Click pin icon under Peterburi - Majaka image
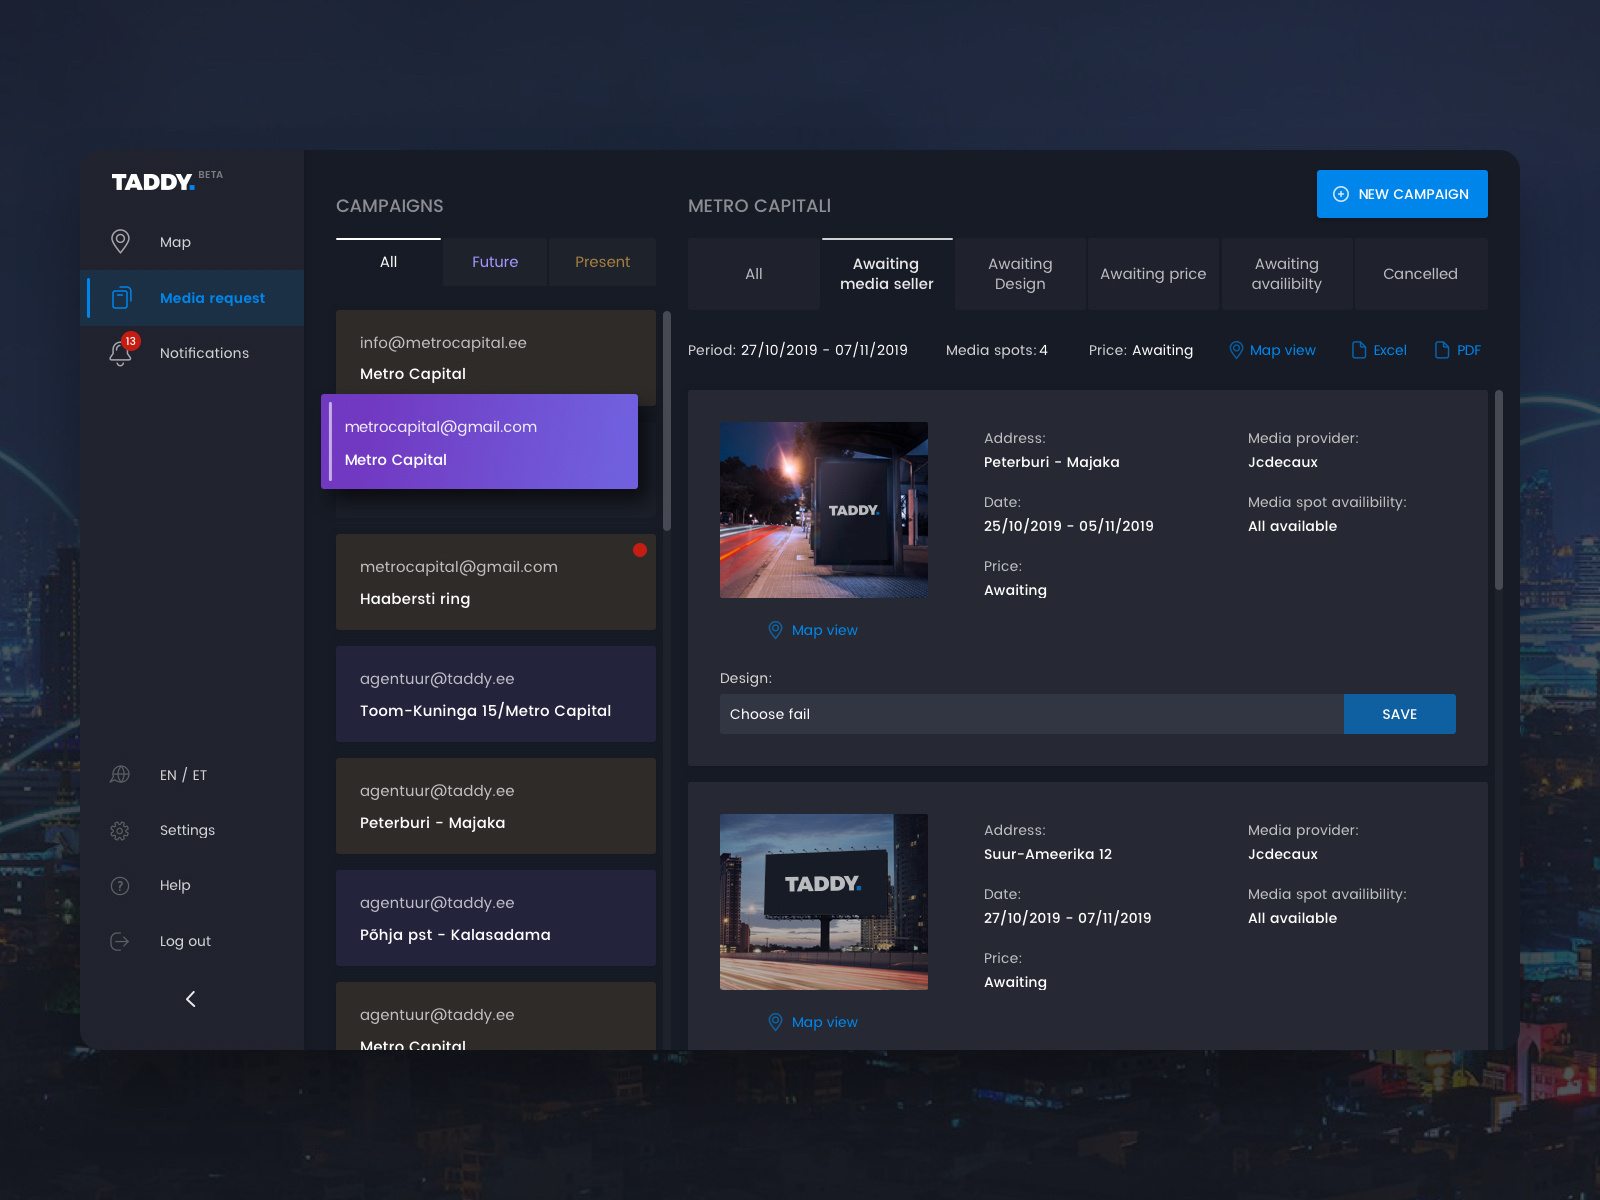 tap(775, 630)
